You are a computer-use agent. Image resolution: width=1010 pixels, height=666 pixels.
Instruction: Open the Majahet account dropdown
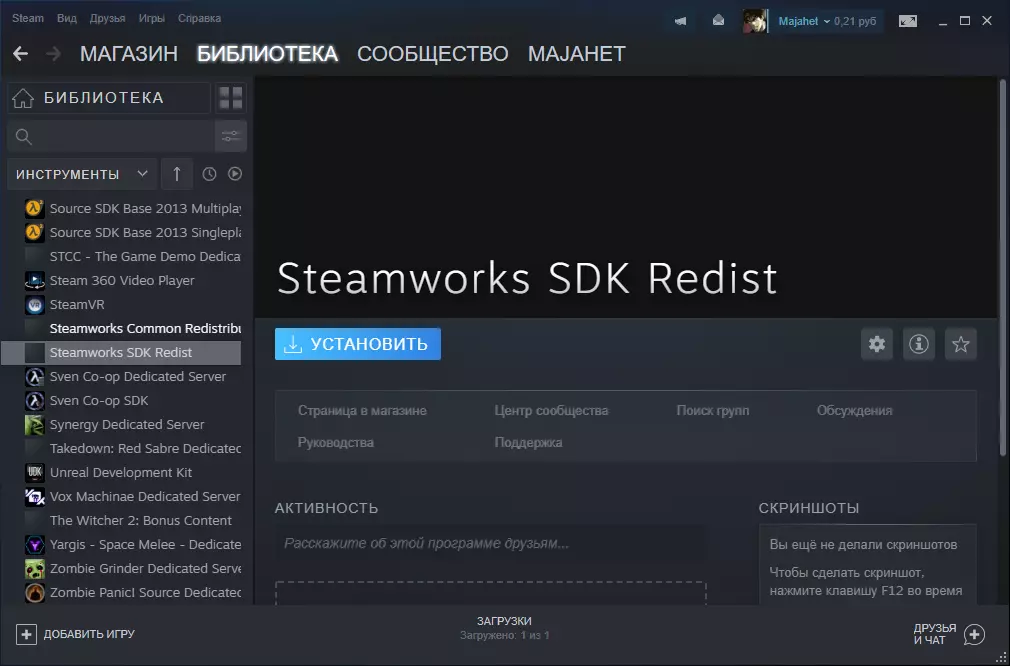tap(803, 21)
